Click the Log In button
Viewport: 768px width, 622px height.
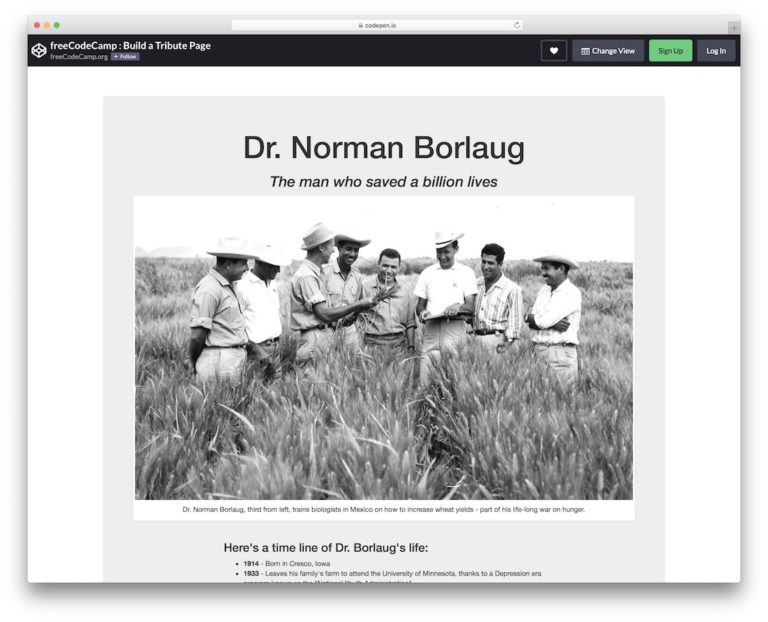coord(716,51)
